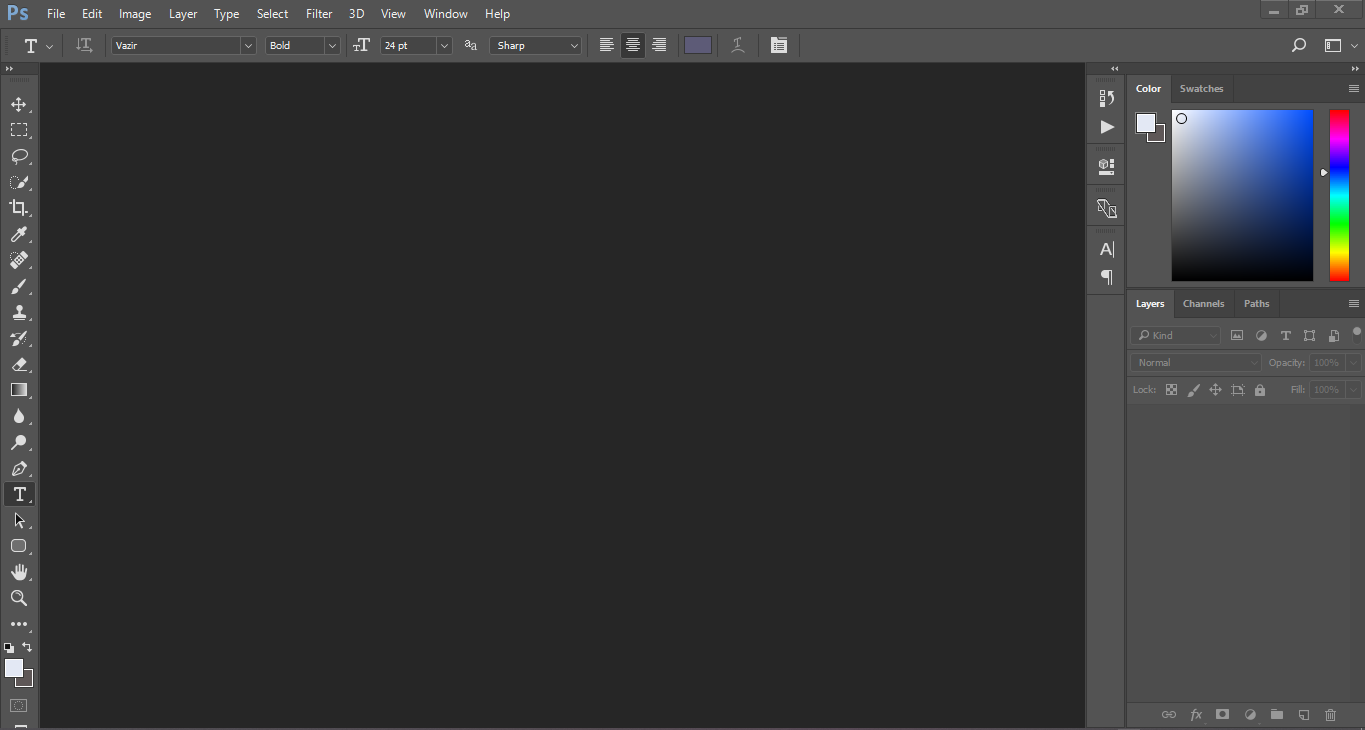The image size is (1365, 730).
Task: Open the Bold font style dropdown
Action: click(x=332, y=45)
